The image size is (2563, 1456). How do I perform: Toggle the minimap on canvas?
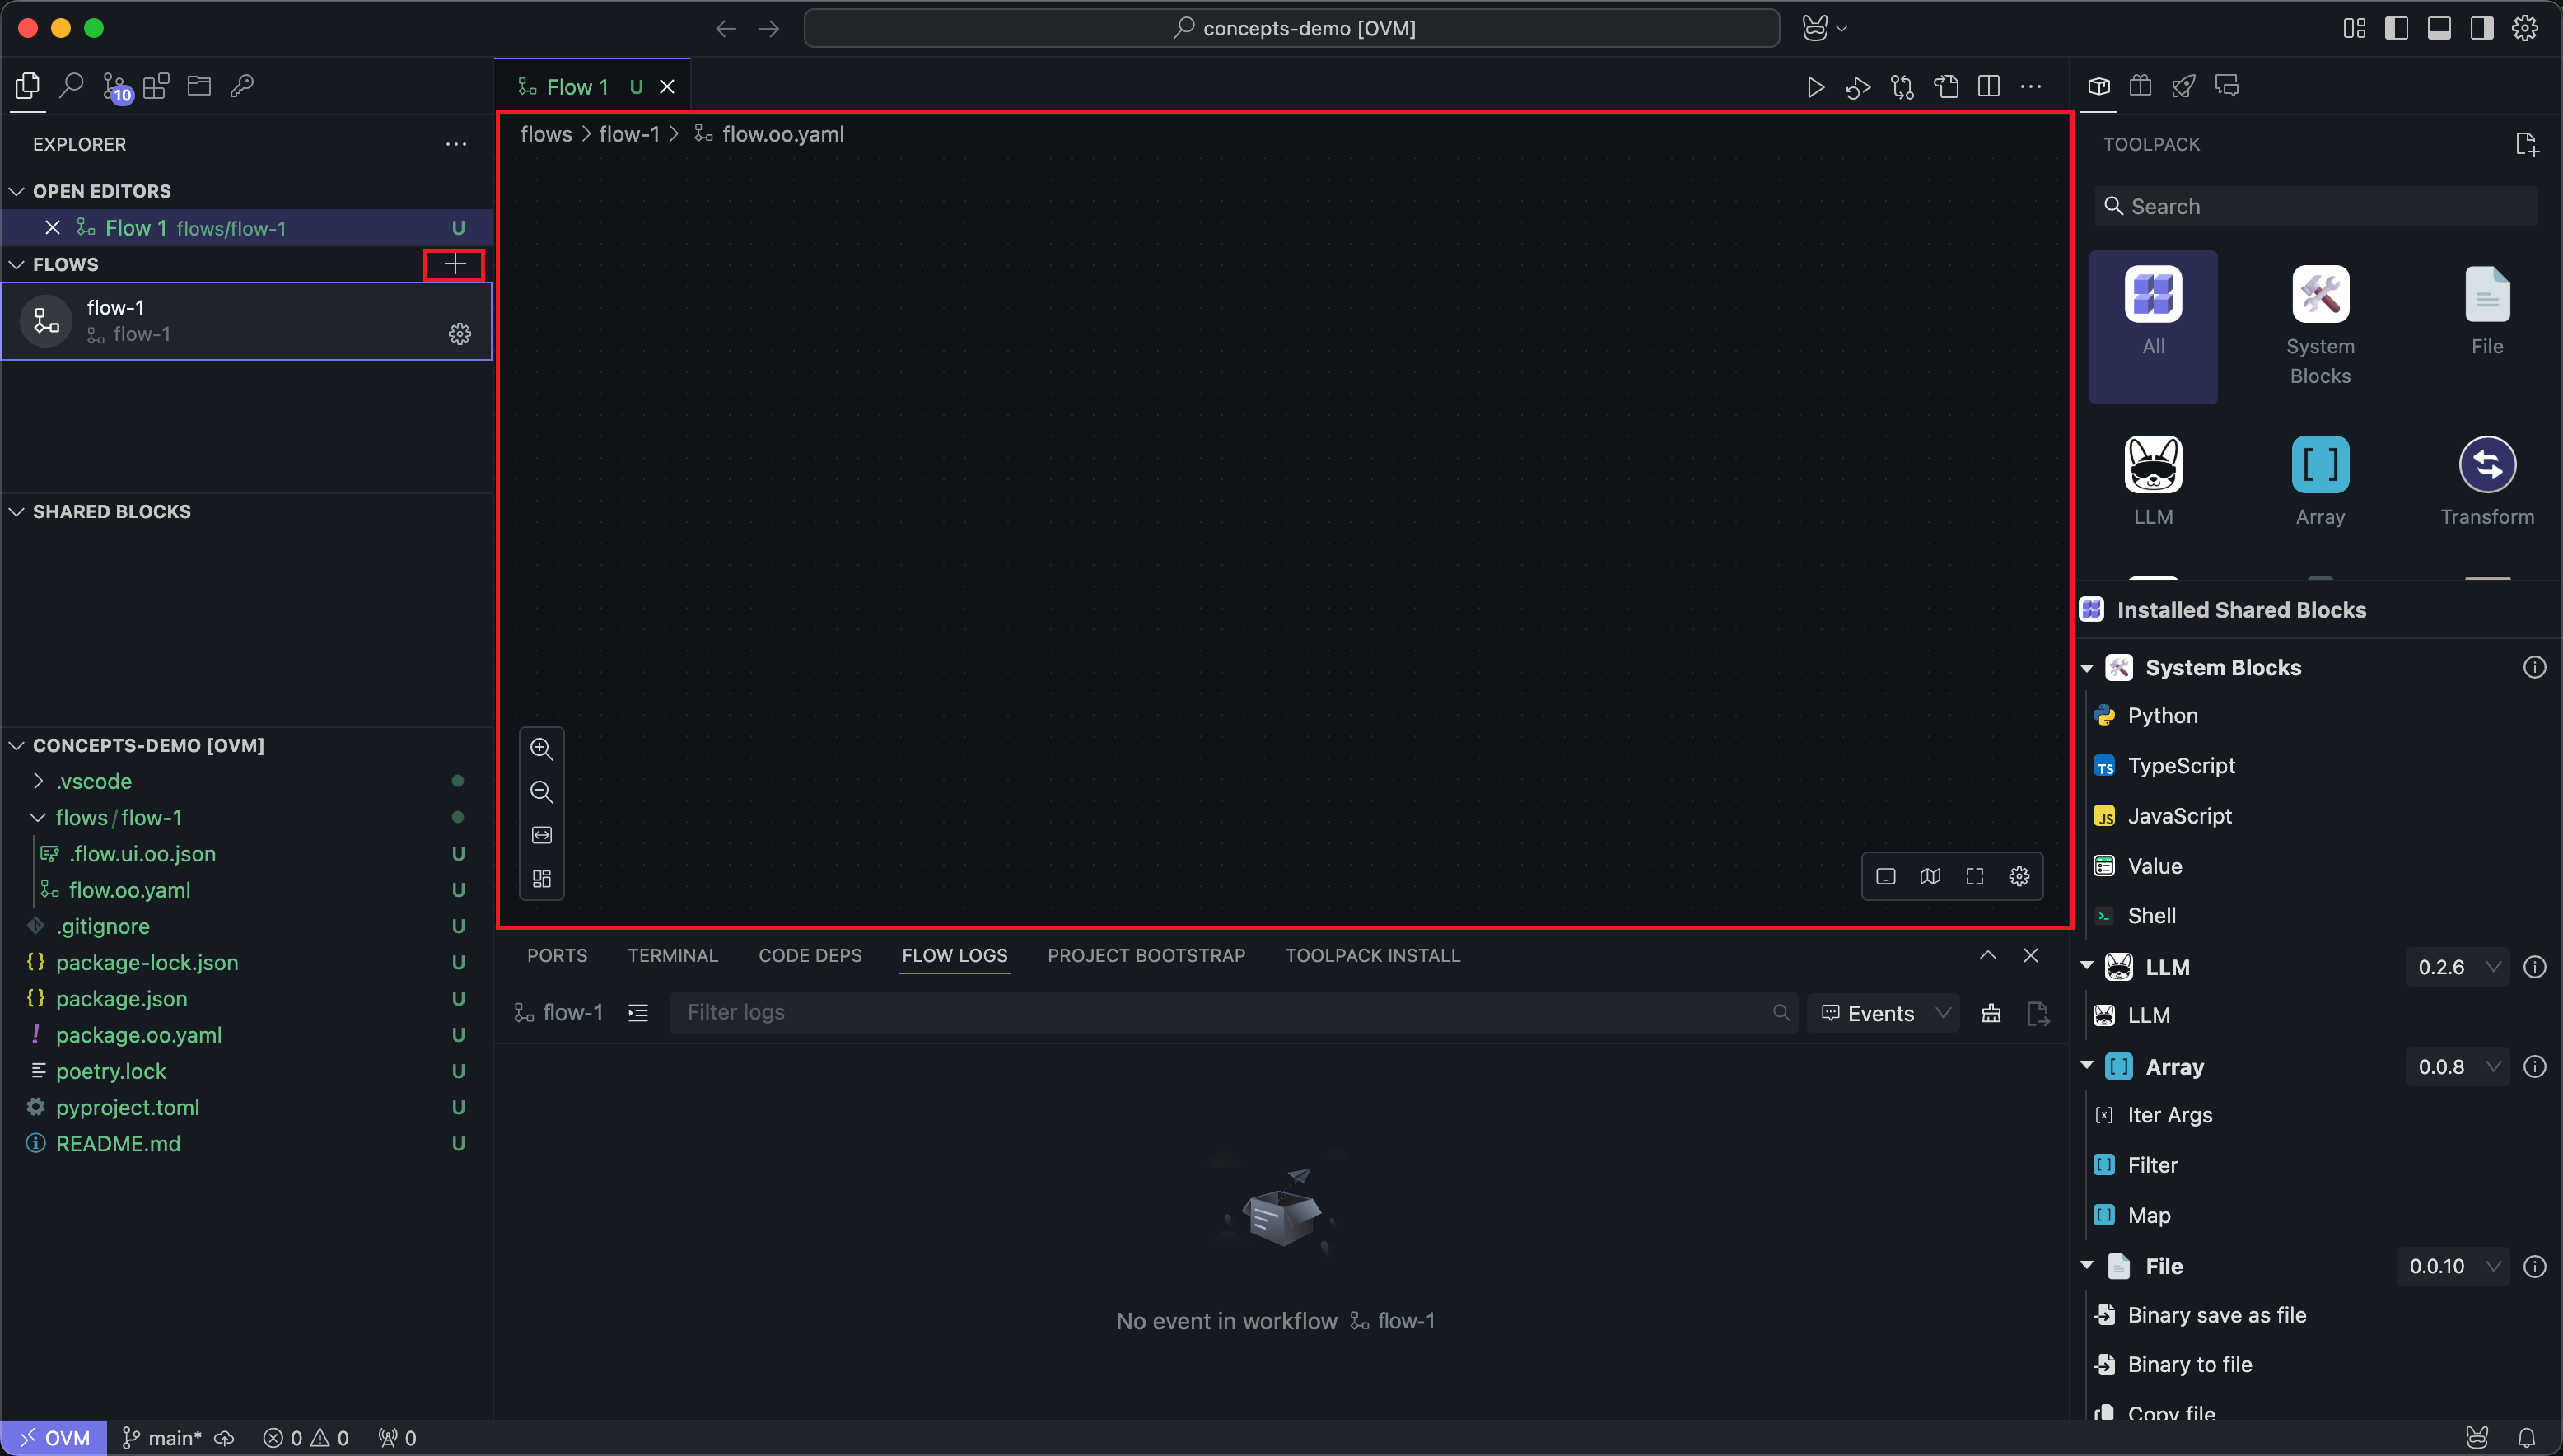tap(1930, 877)
